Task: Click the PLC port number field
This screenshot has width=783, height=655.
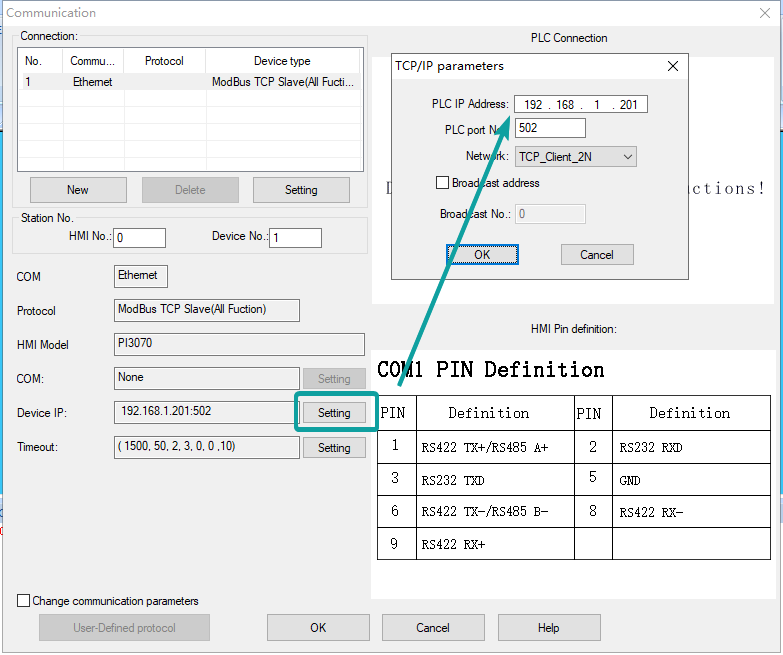Action: [550, 129]
